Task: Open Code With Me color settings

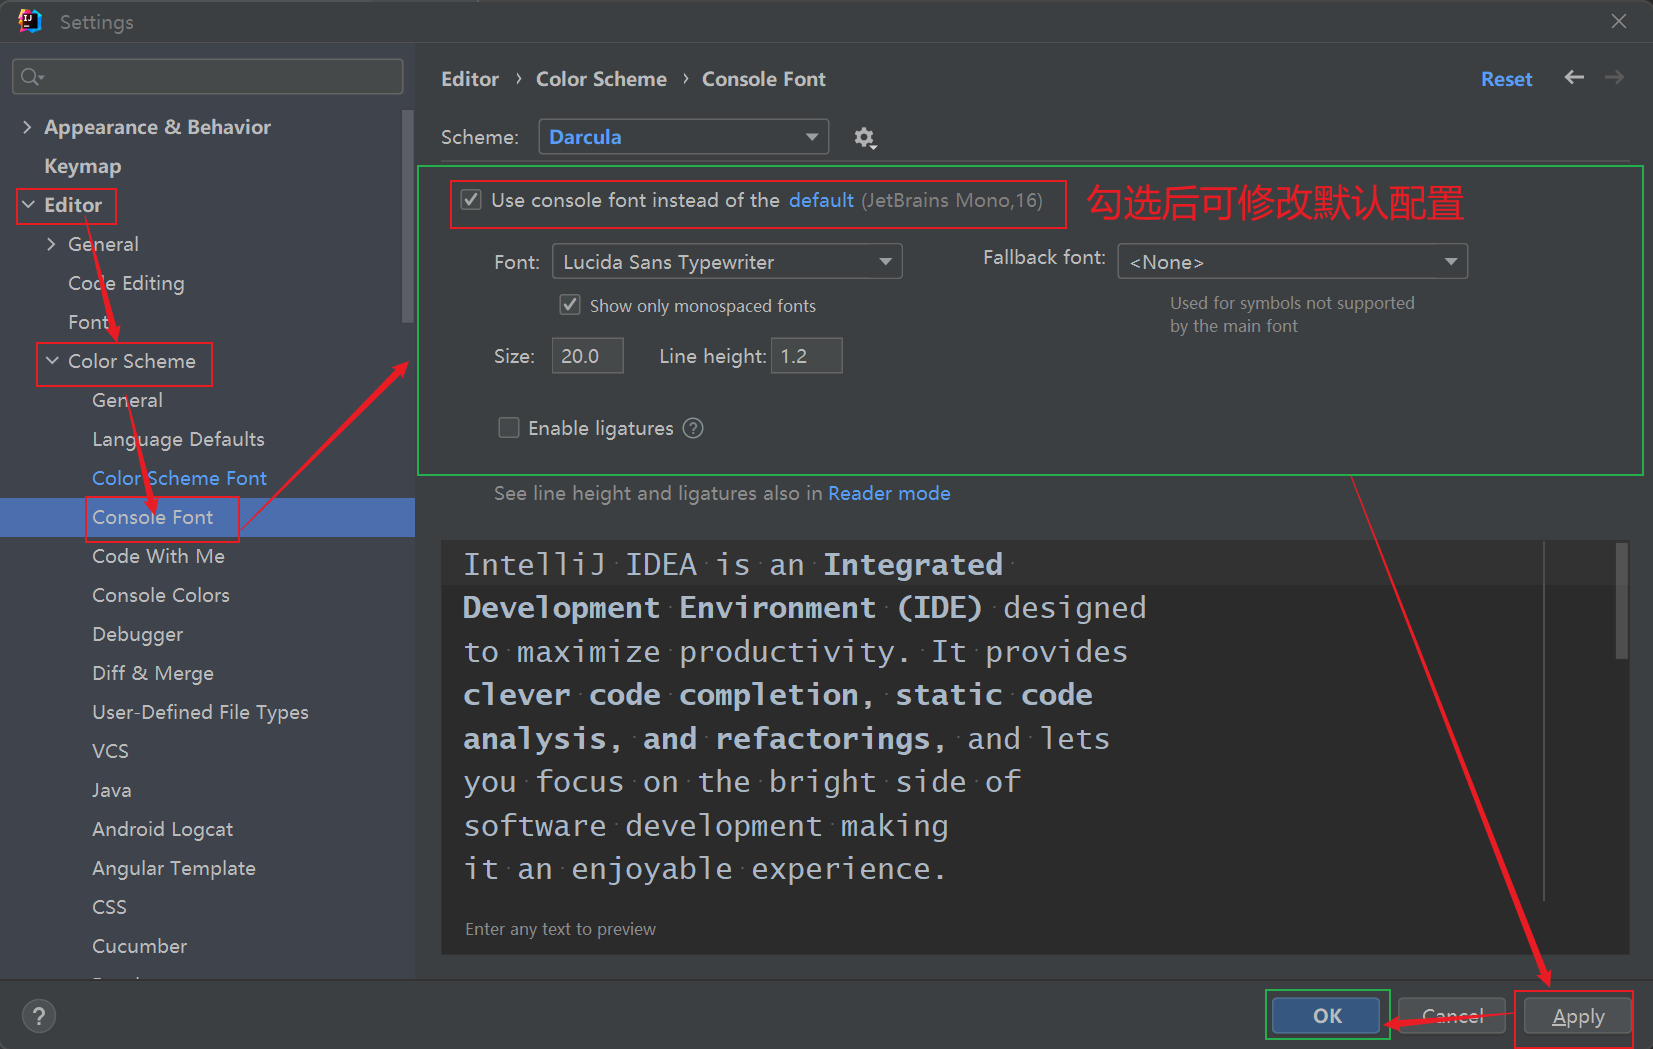Action: click(158, 556)
